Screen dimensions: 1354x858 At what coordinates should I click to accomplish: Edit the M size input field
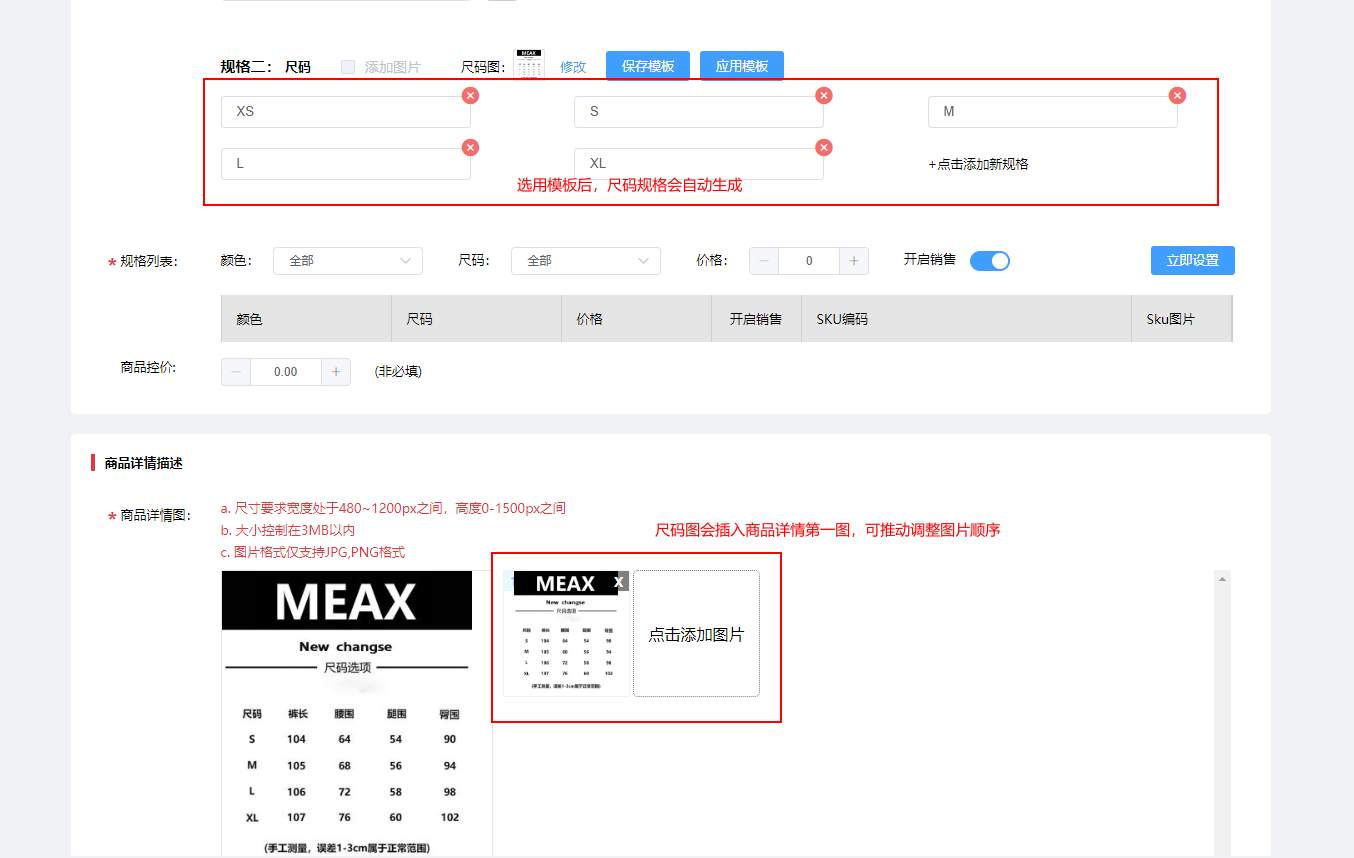pyautogui.click(x=1053, y=112)
